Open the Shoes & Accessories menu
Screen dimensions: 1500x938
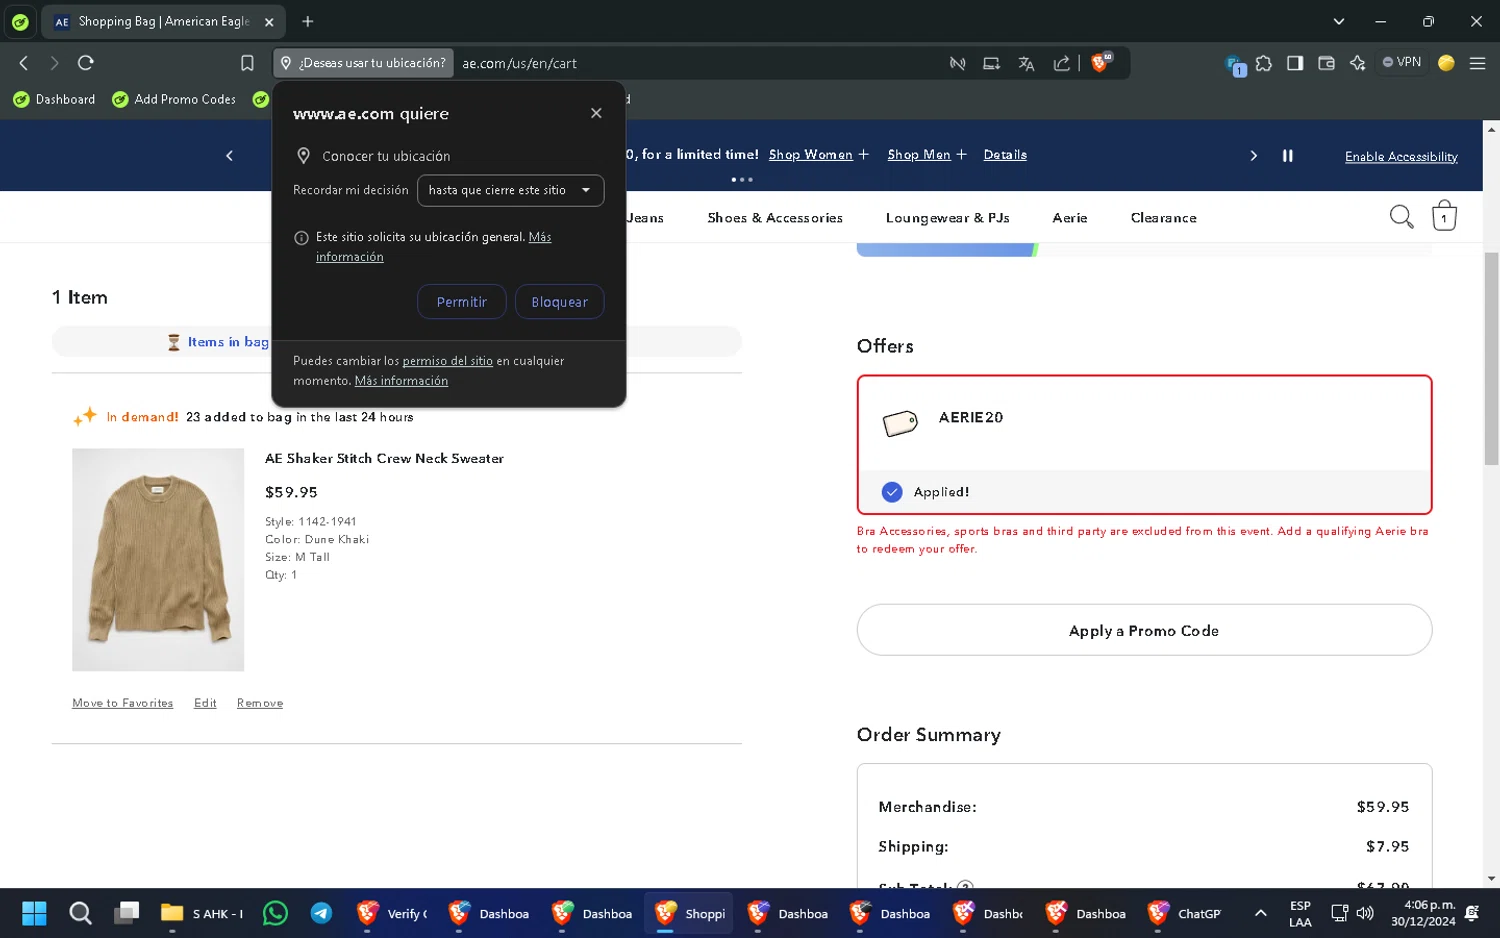[775, 218]
